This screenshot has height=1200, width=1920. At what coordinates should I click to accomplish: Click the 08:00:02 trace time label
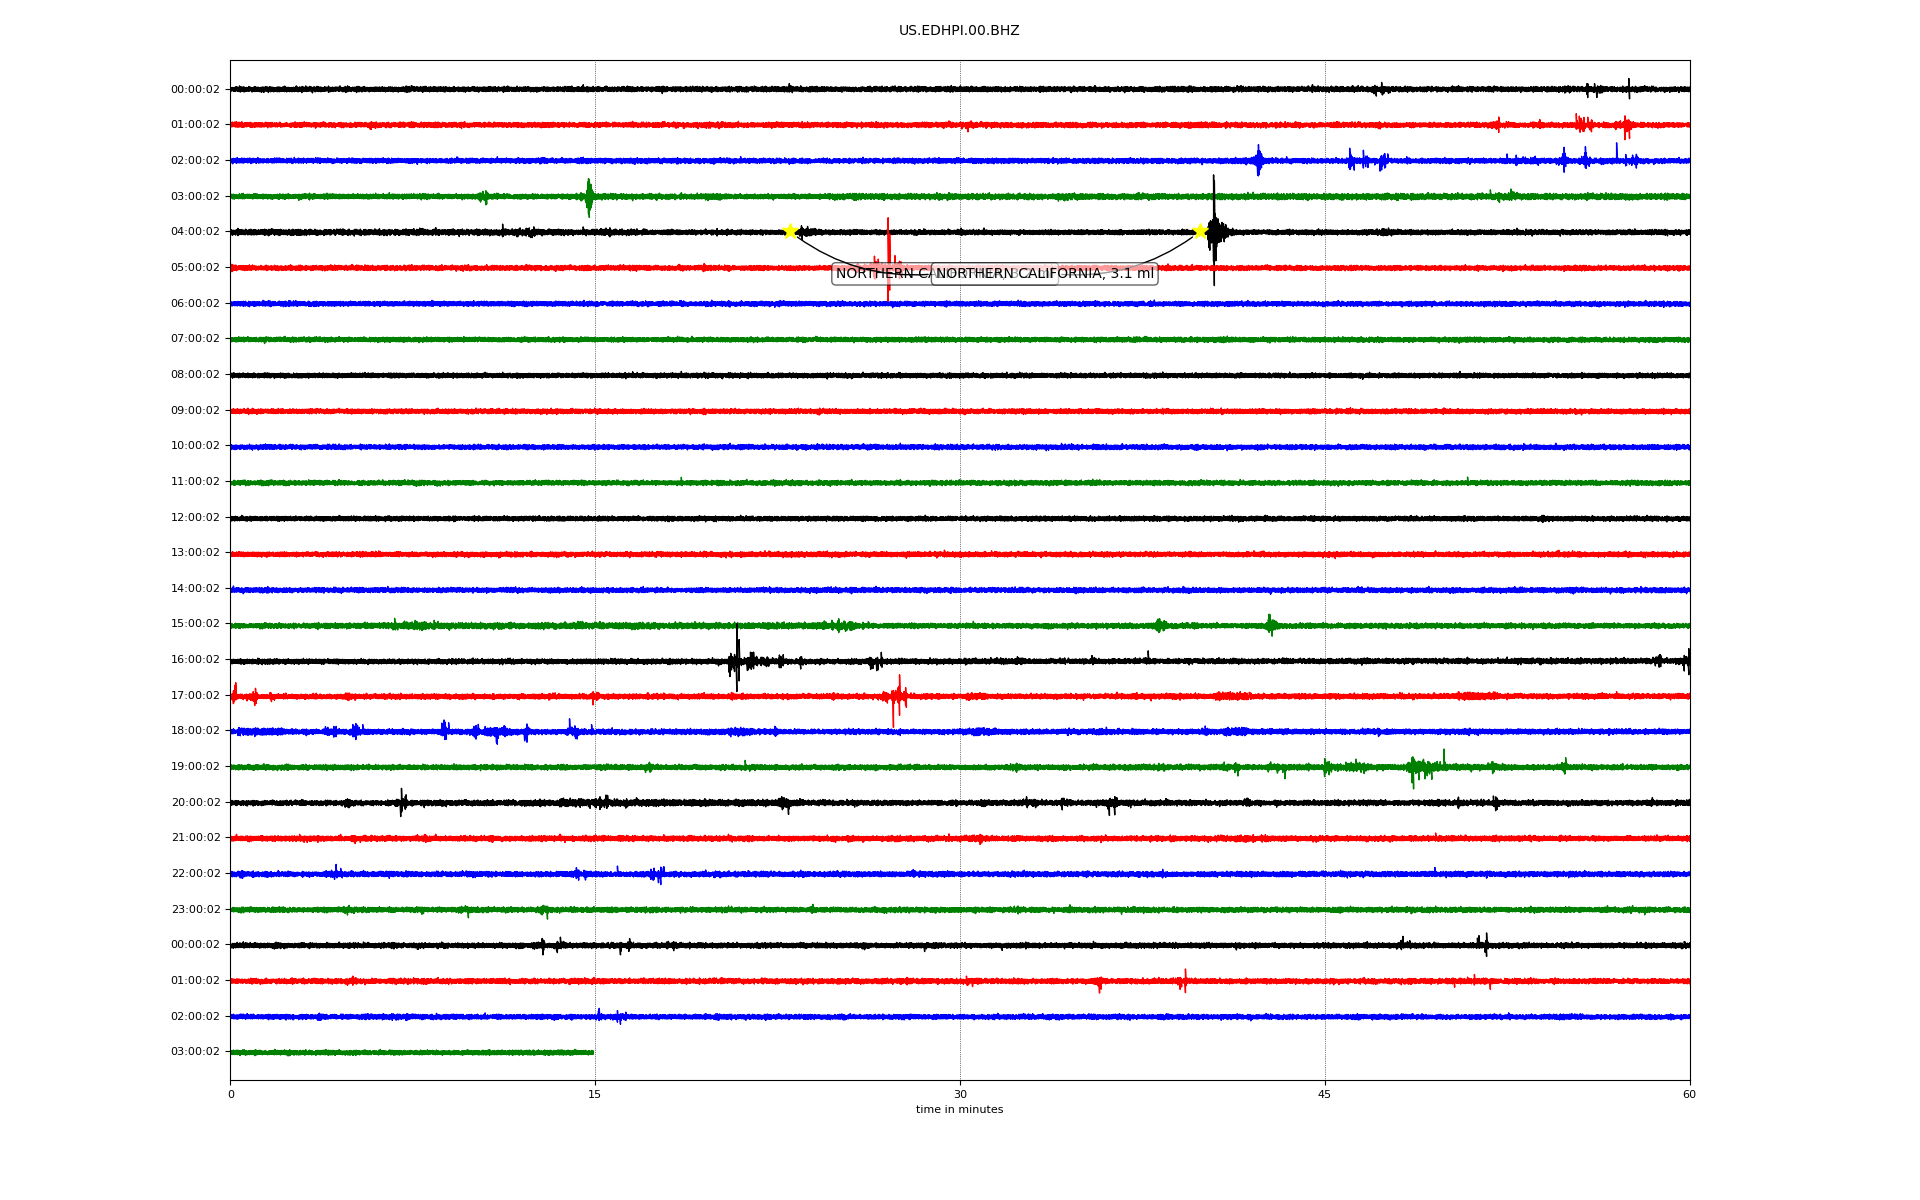195,375
